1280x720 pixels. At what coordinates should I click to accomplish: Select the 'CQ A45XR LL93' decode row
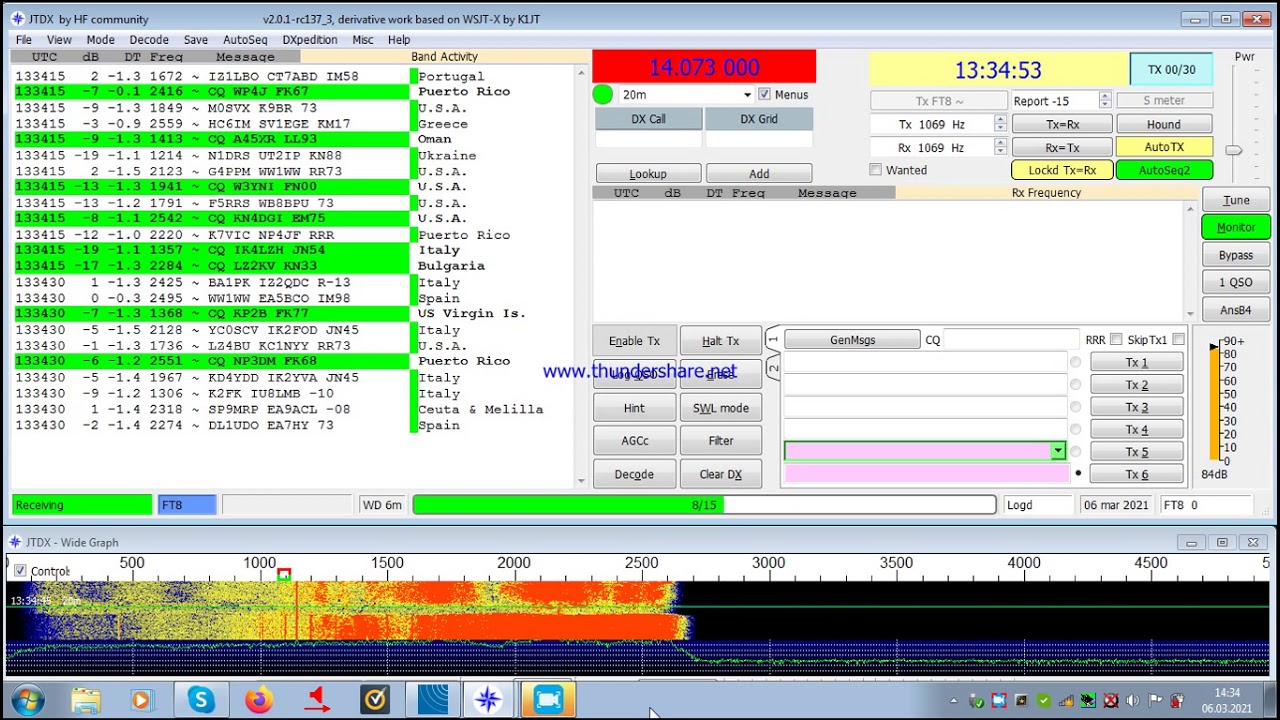(x=211, y=139)
